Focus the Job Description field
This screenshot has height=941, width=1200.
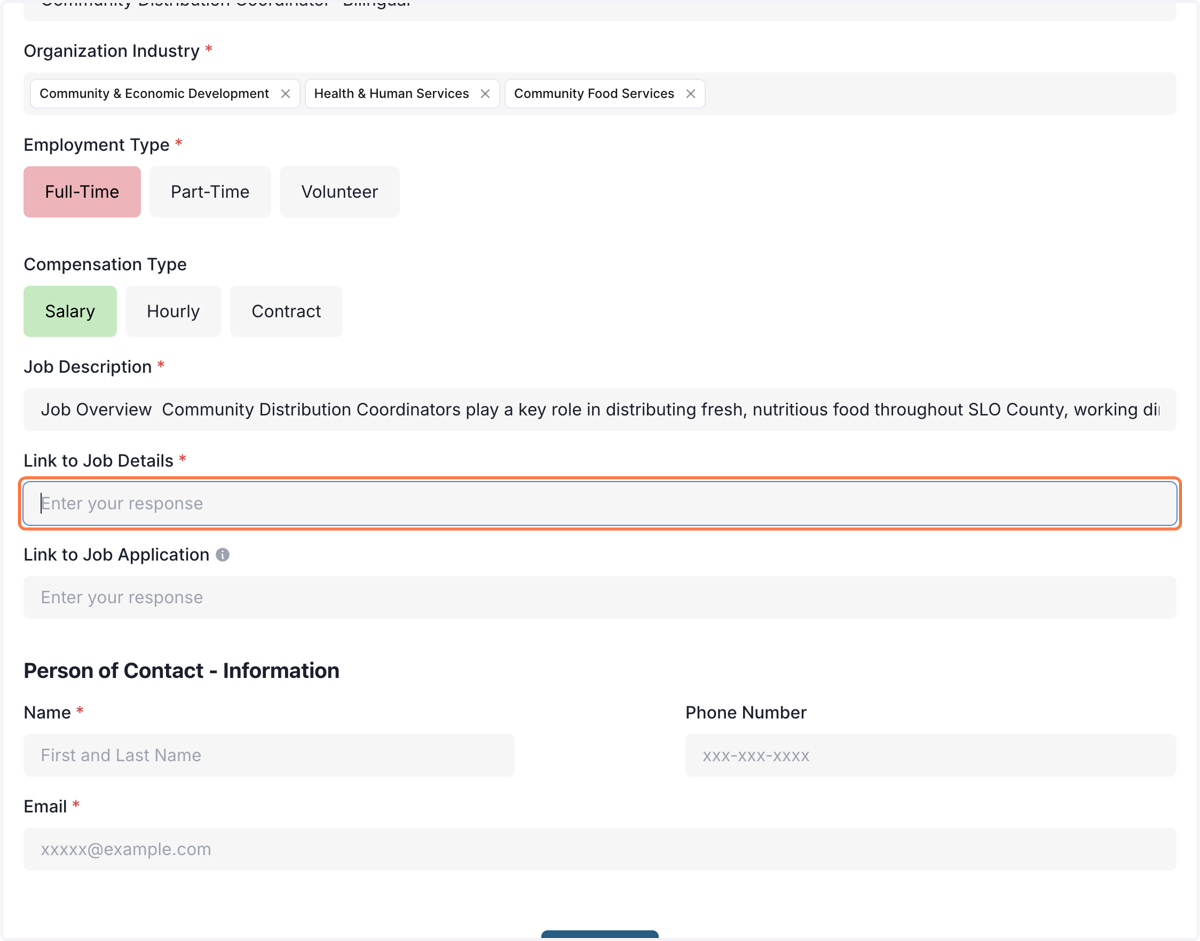[x=600, y=410]
